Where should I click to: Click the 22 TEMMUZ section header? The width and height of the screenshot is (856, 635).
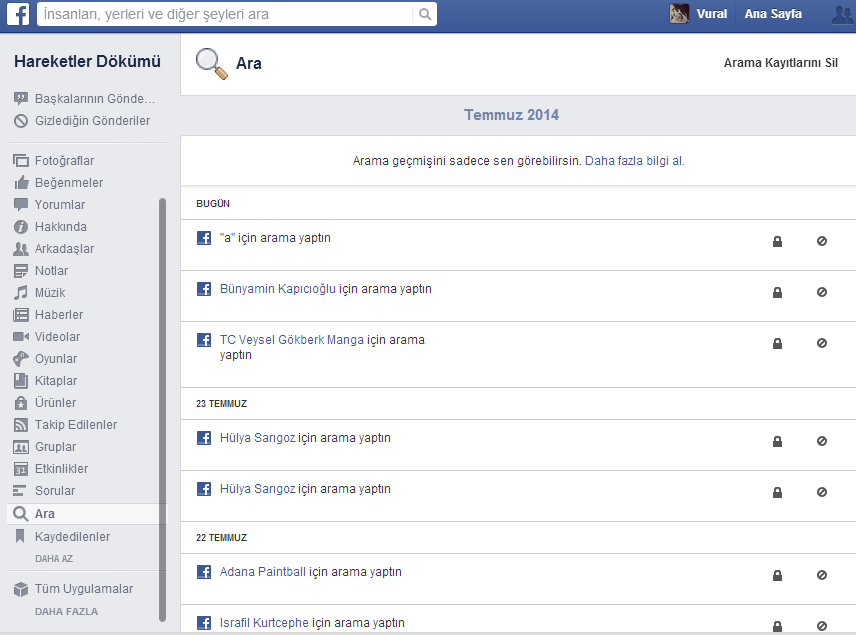coord(222,538)
